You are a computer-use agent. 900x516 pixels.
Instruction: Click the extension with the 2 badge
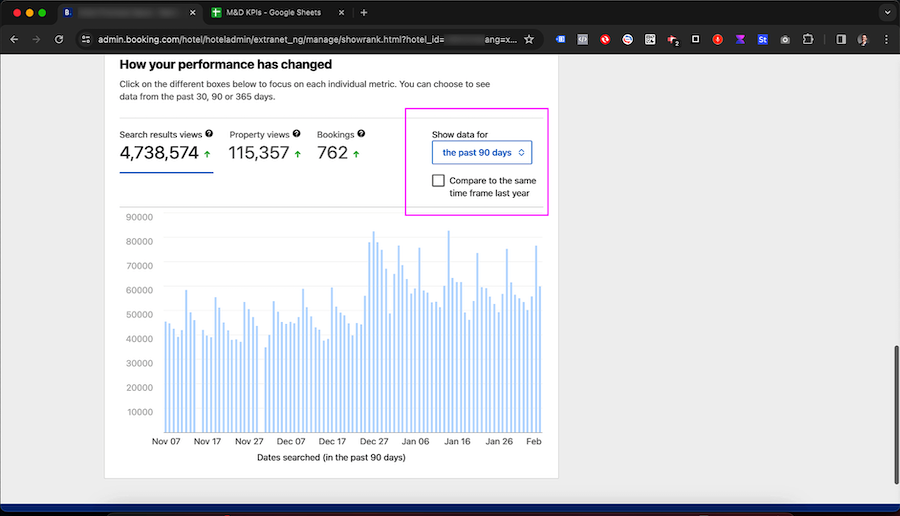tap(673, 40)
